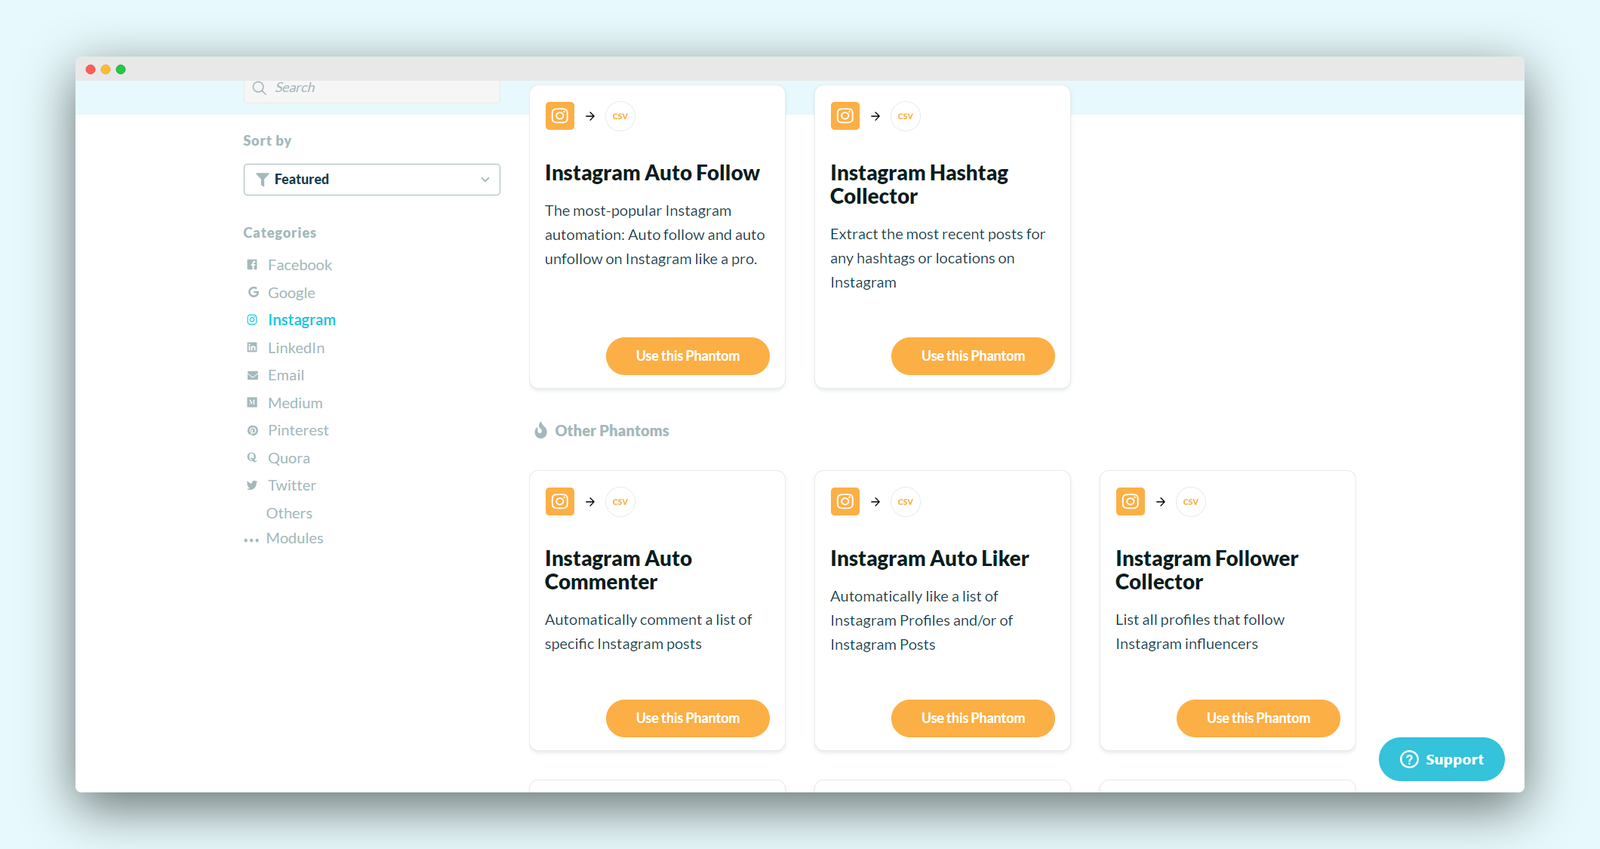
Task: Select the LinkedIn category
Action: (x=296, y=348)
